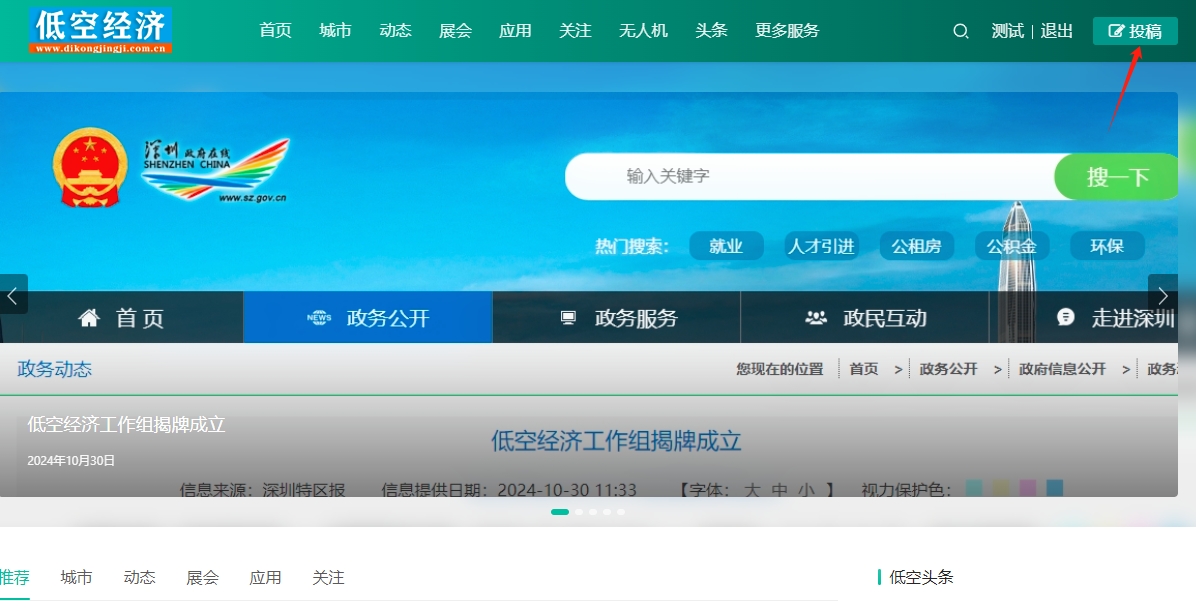Click the national emblem icon in banner
This screenshot has width=1196, height=610.
90,168
